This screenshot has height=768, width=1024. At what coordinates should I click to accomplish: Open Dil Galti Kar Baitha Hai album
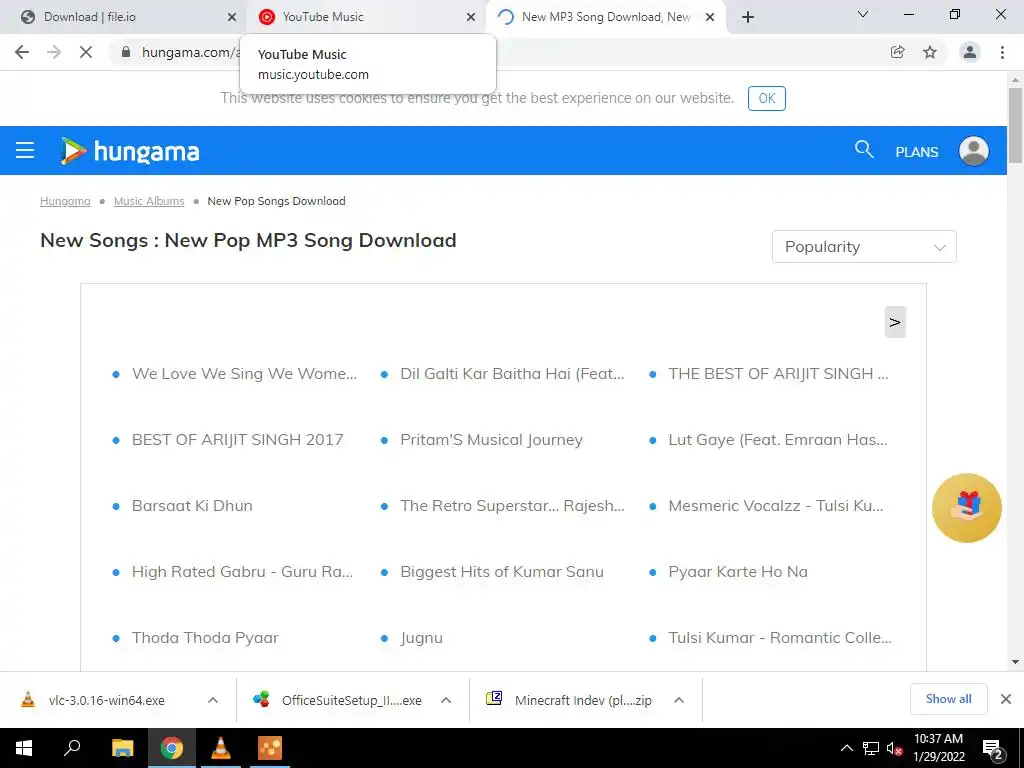tap(512, 374)
